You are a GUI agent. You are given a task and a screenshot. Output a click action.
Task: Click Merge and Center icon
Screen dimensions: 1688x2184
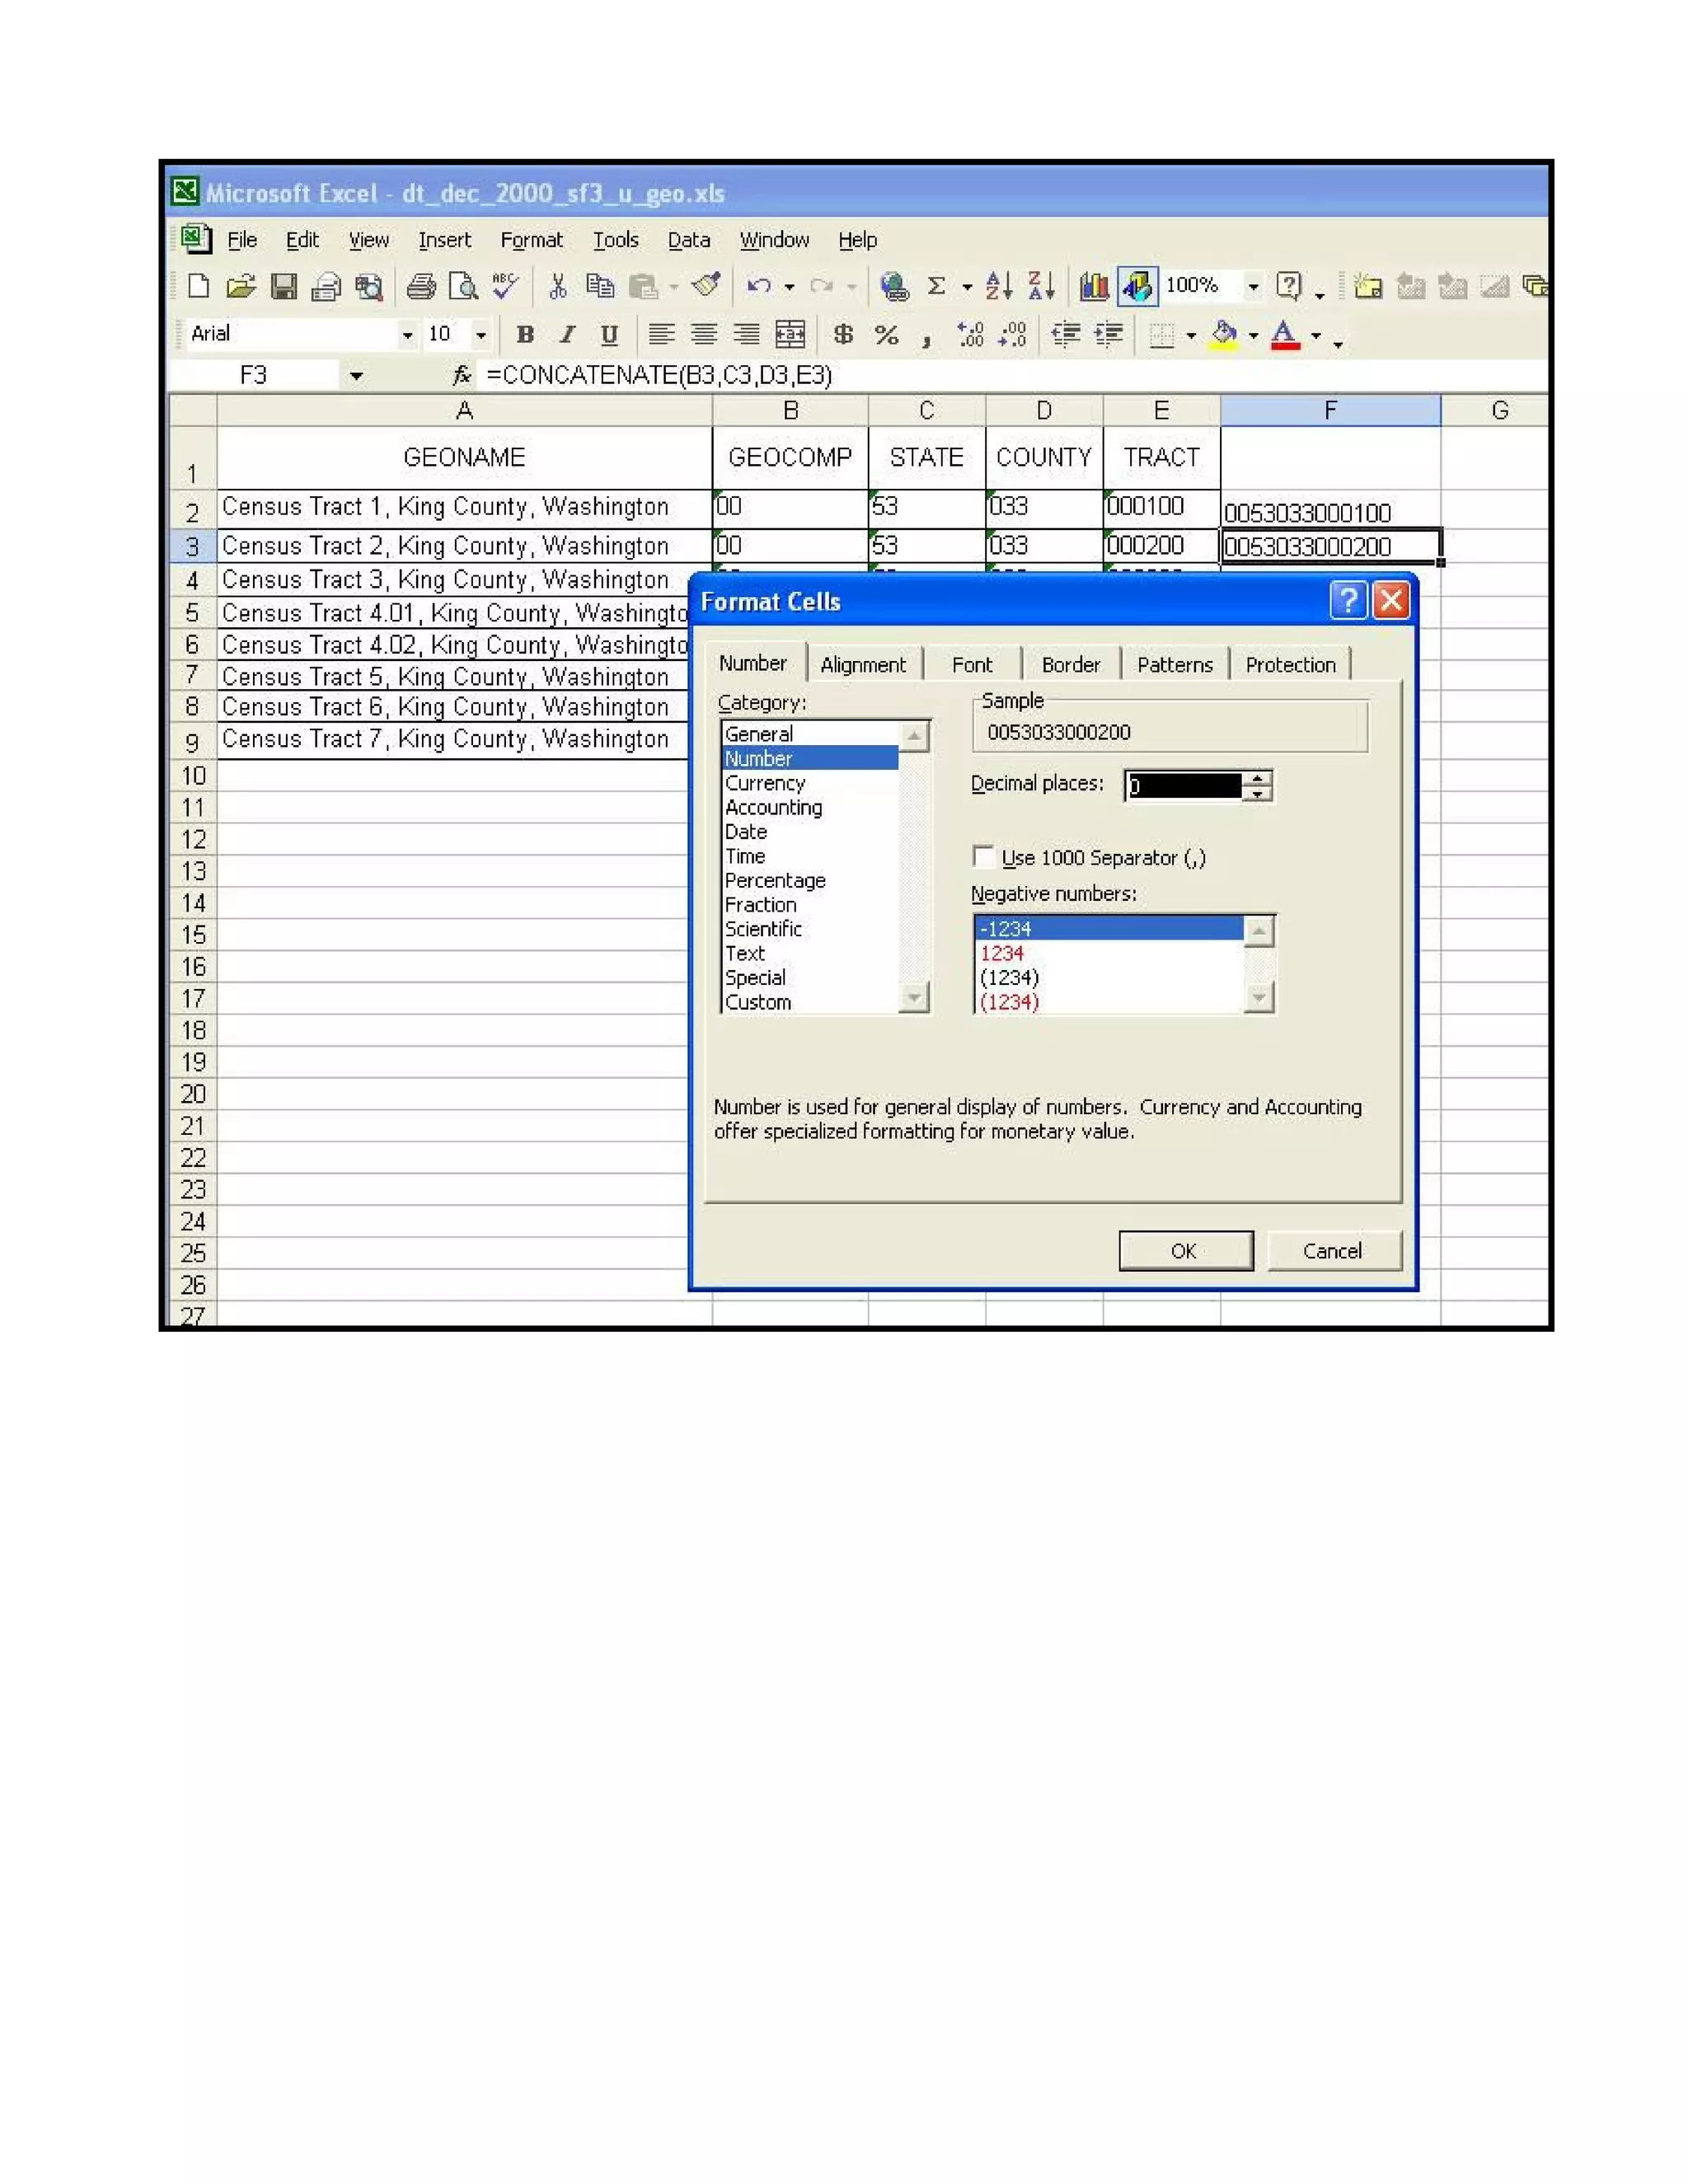tap(790, 335)
